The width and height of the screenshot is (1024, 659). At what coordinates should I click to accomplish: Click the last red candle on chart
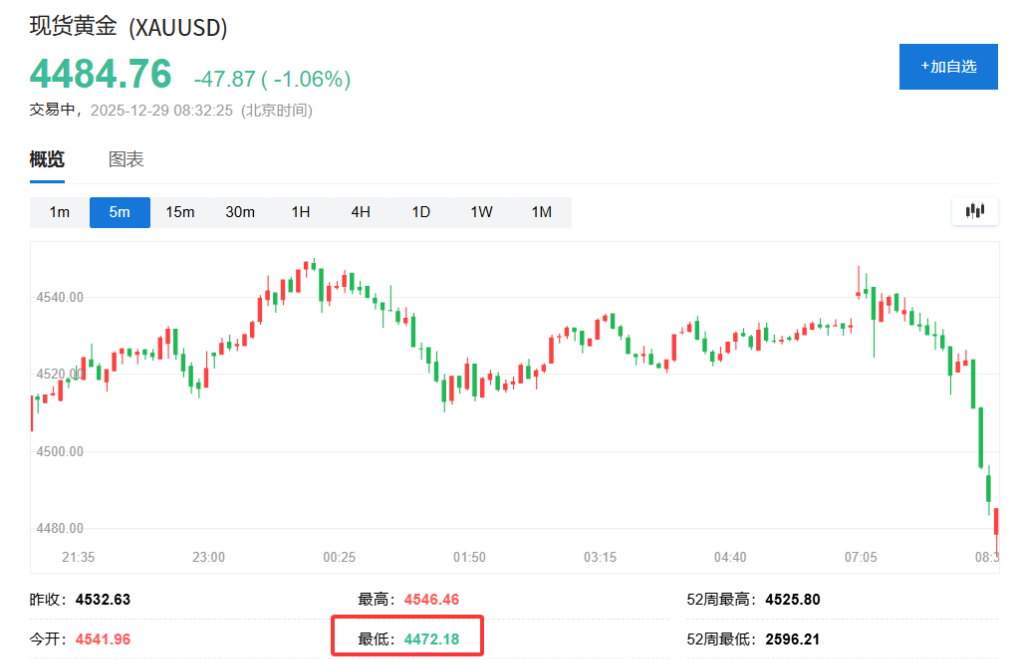[x=996, y=523]
